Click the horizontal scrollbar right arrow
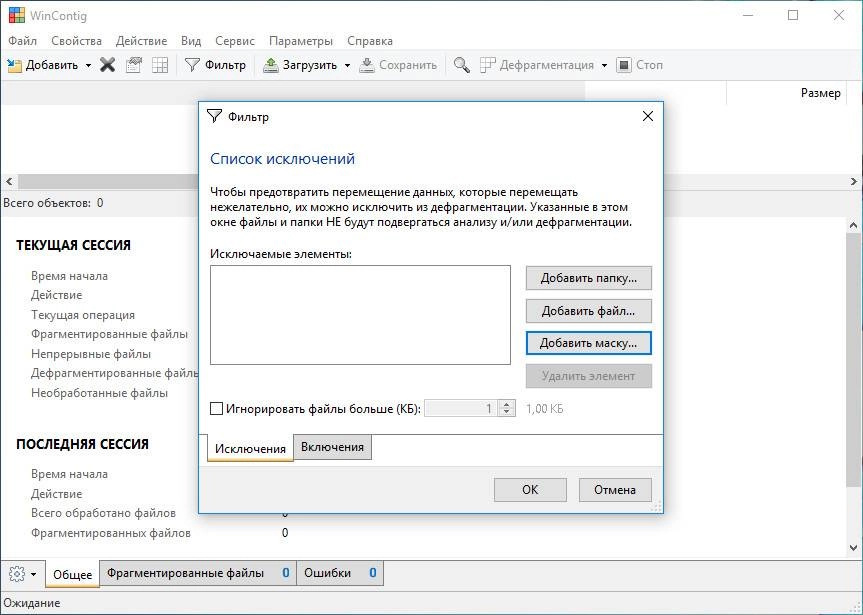 point(854,181)
